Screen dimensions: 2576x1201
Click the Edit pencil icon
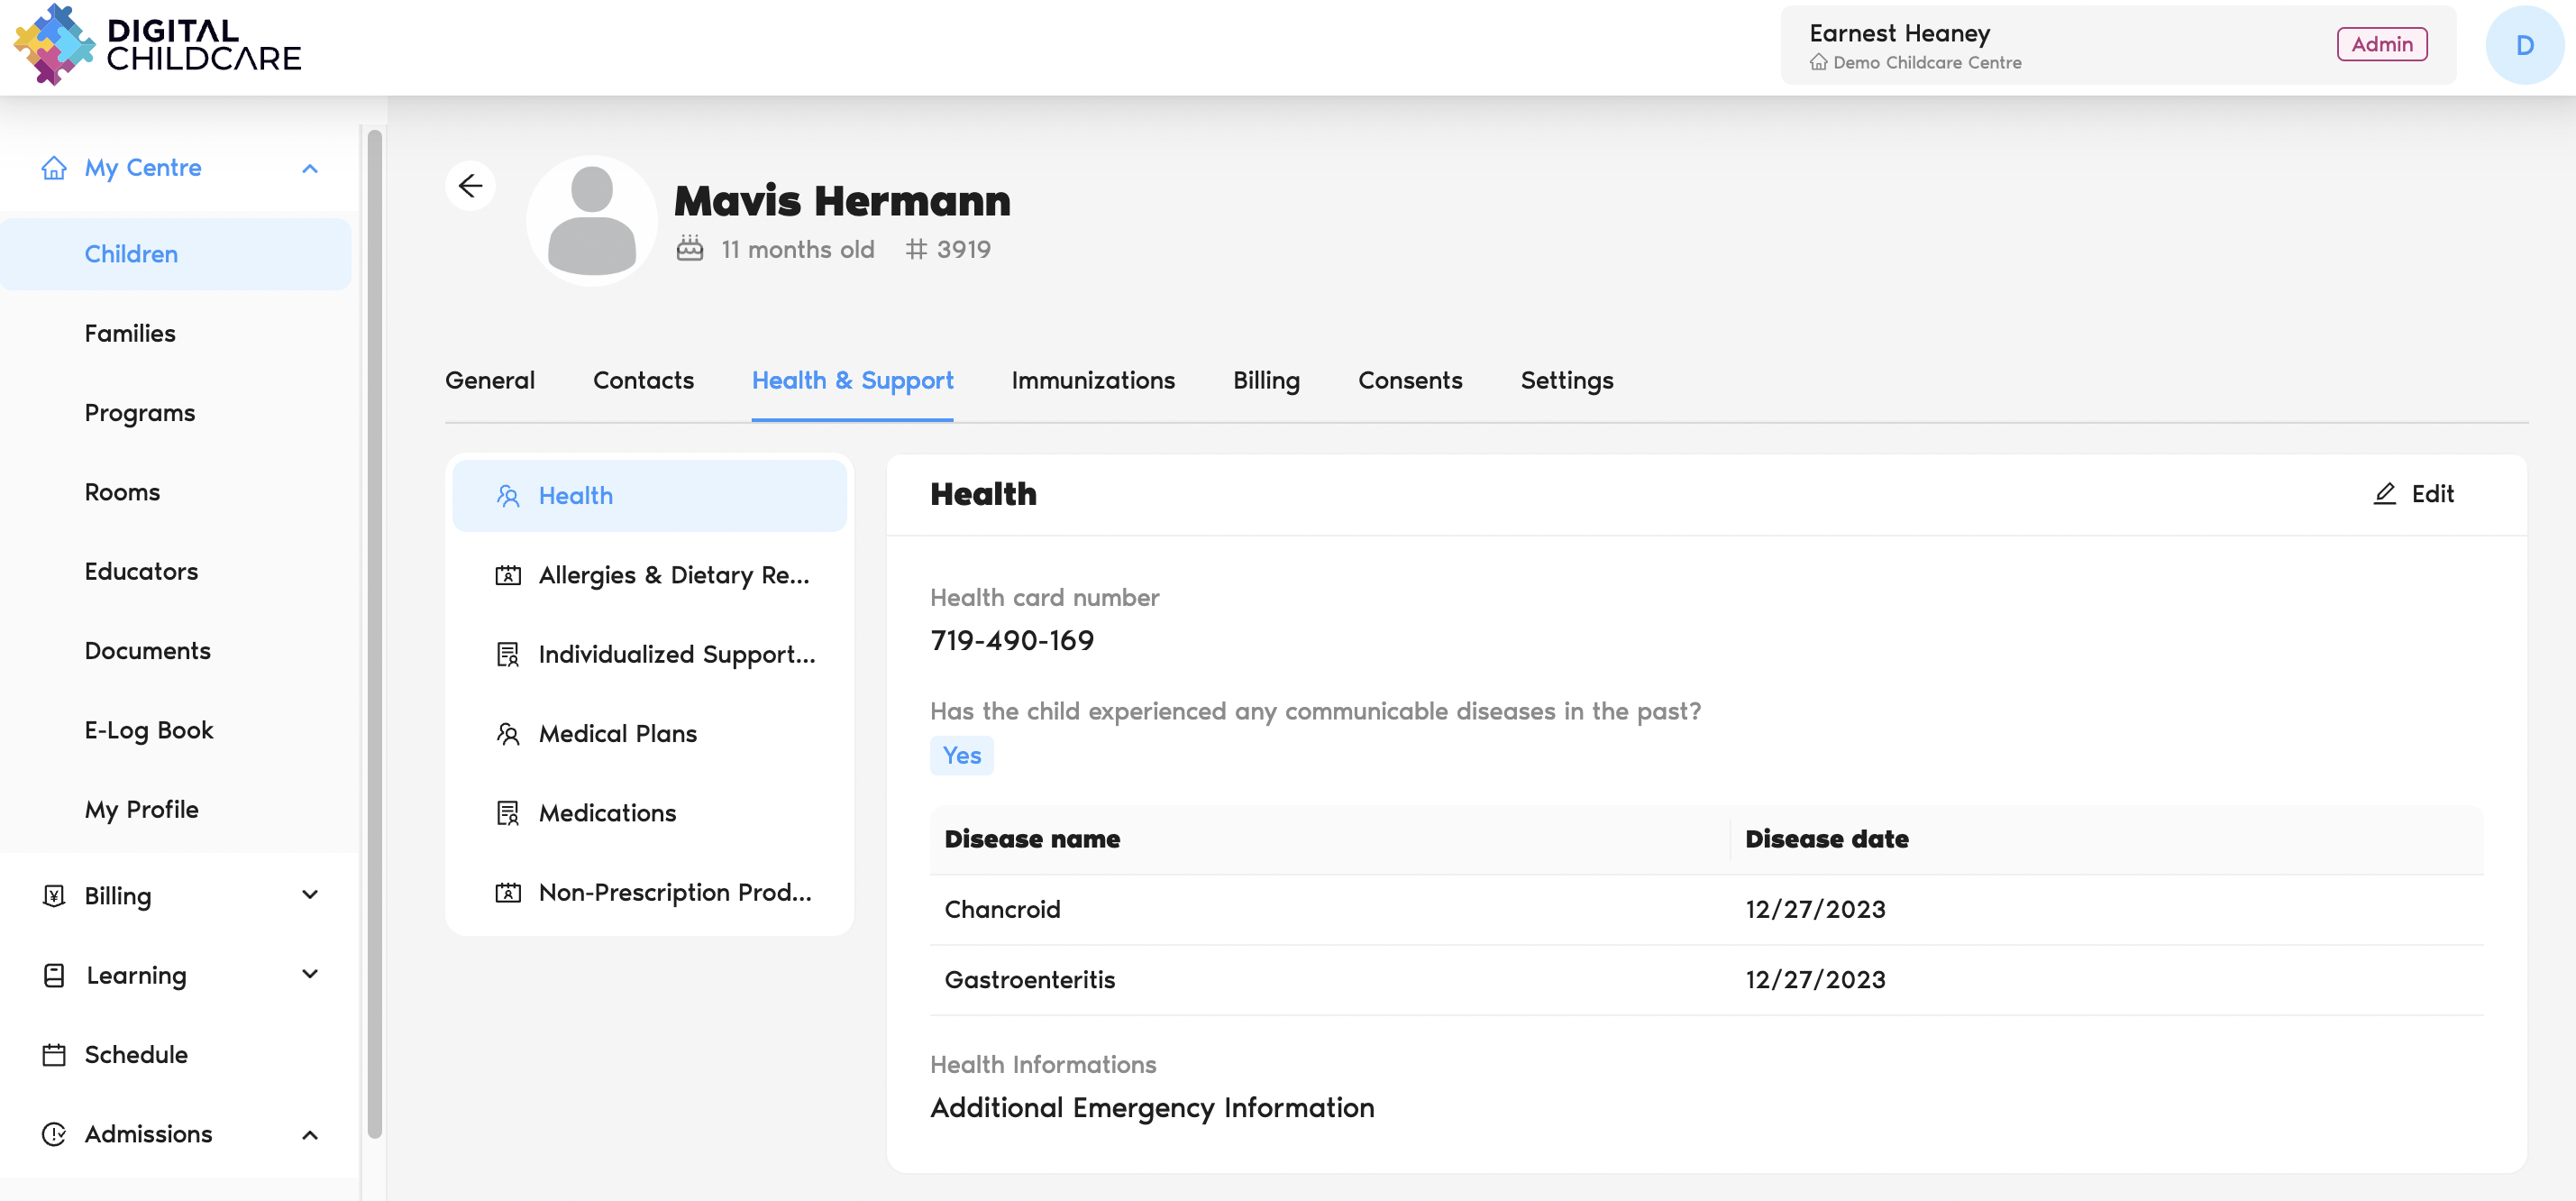[x=2384, y=494]
